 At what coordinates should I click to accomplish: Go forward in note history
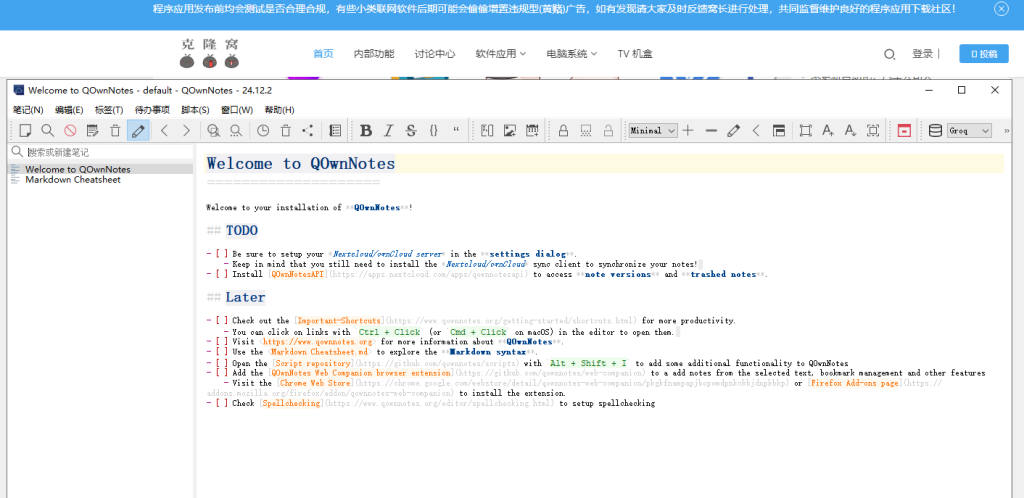coord(186,131)
